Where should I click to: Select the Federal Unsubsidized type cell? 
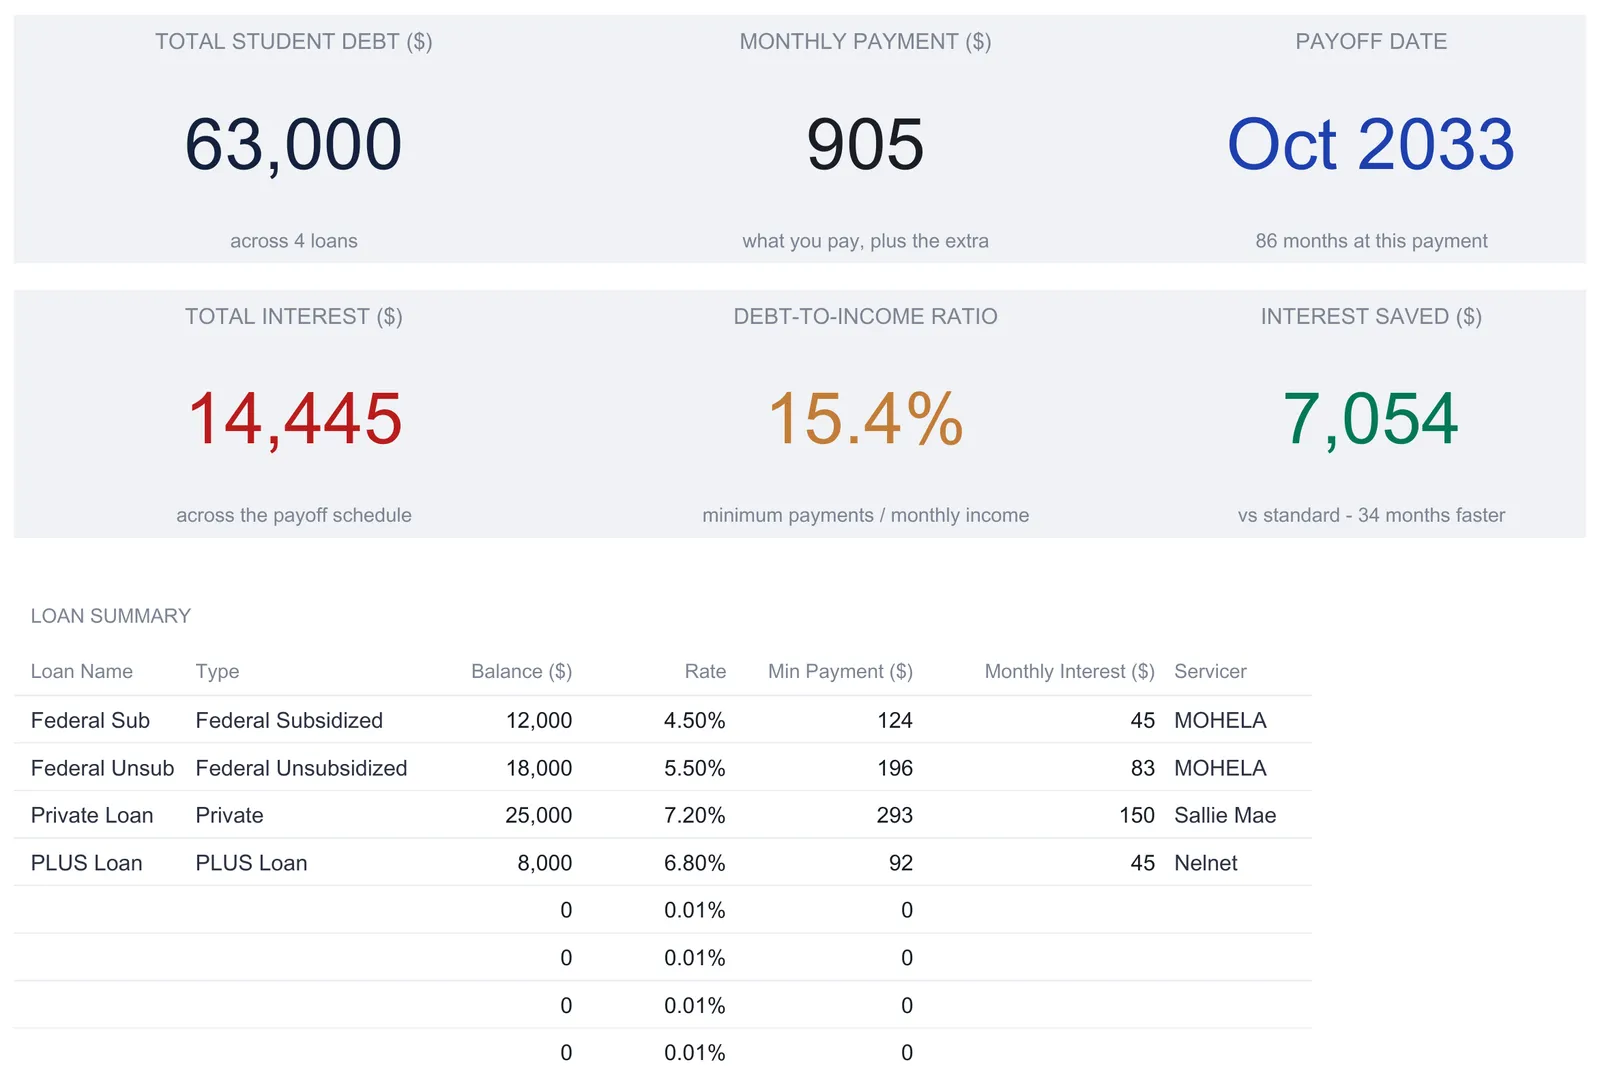coord(301,768)
